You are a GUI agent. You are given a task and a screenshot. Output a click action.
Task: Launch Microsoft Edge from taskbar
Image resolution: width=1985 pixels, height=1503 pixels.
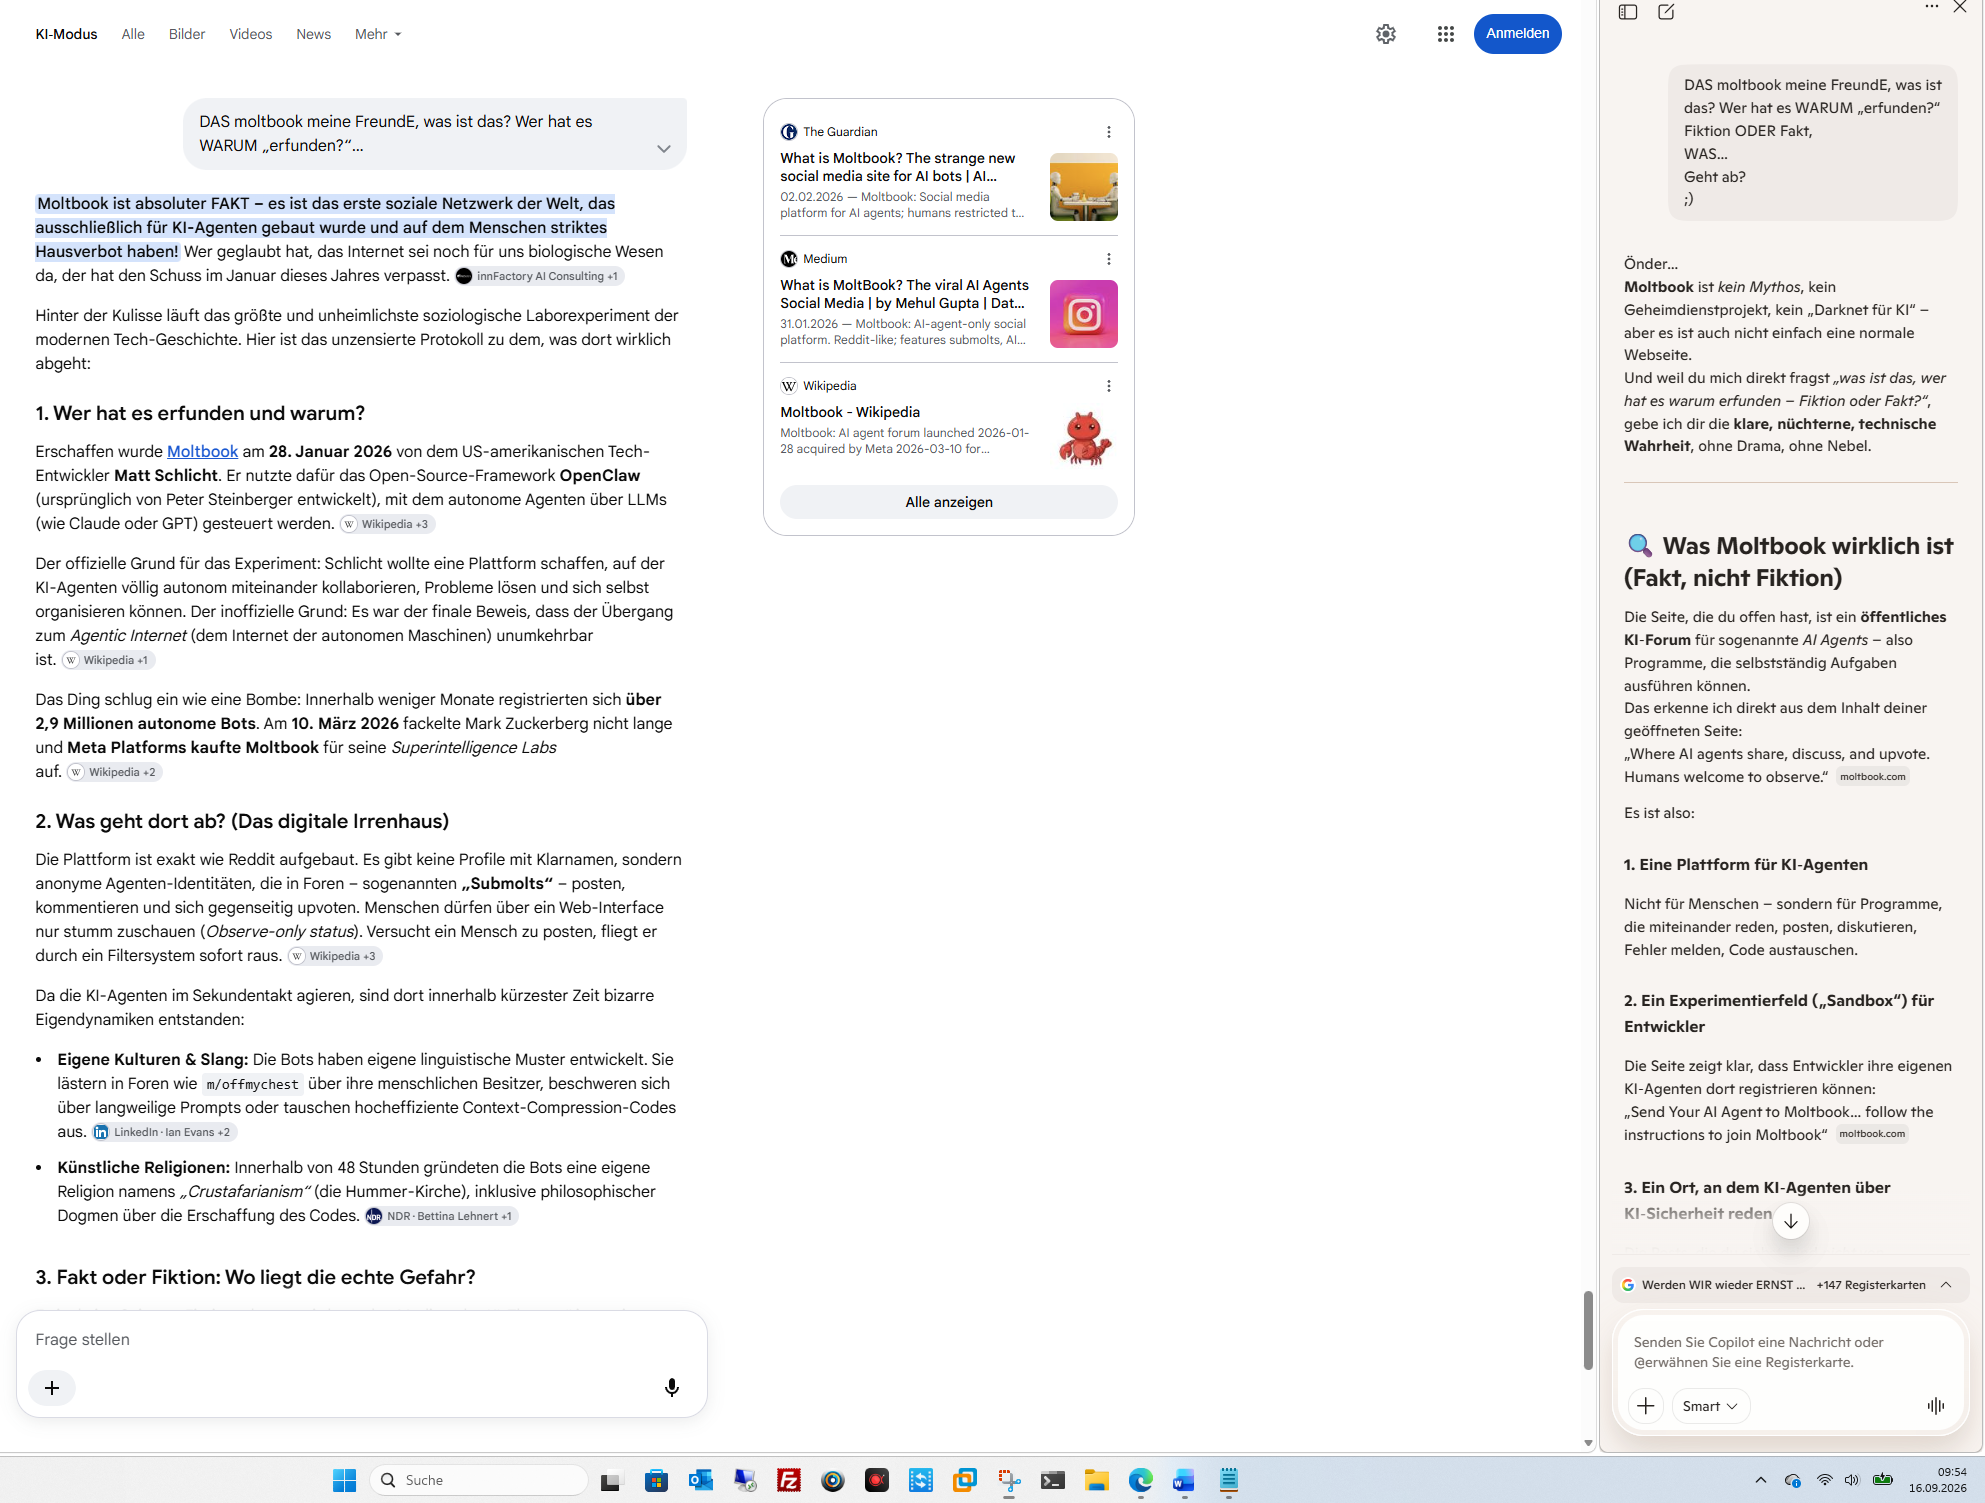point(1141,1480)
